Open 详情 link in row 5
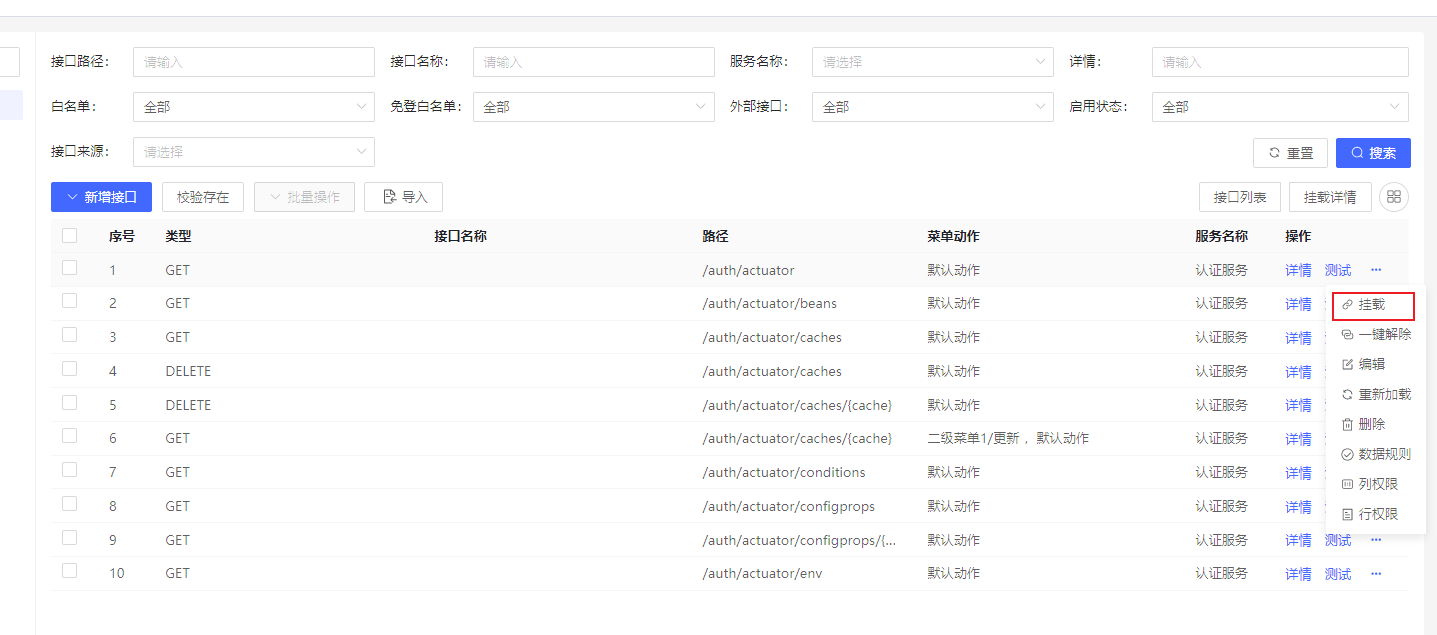Screen dimensions: 1437x635 point(1298,405)
